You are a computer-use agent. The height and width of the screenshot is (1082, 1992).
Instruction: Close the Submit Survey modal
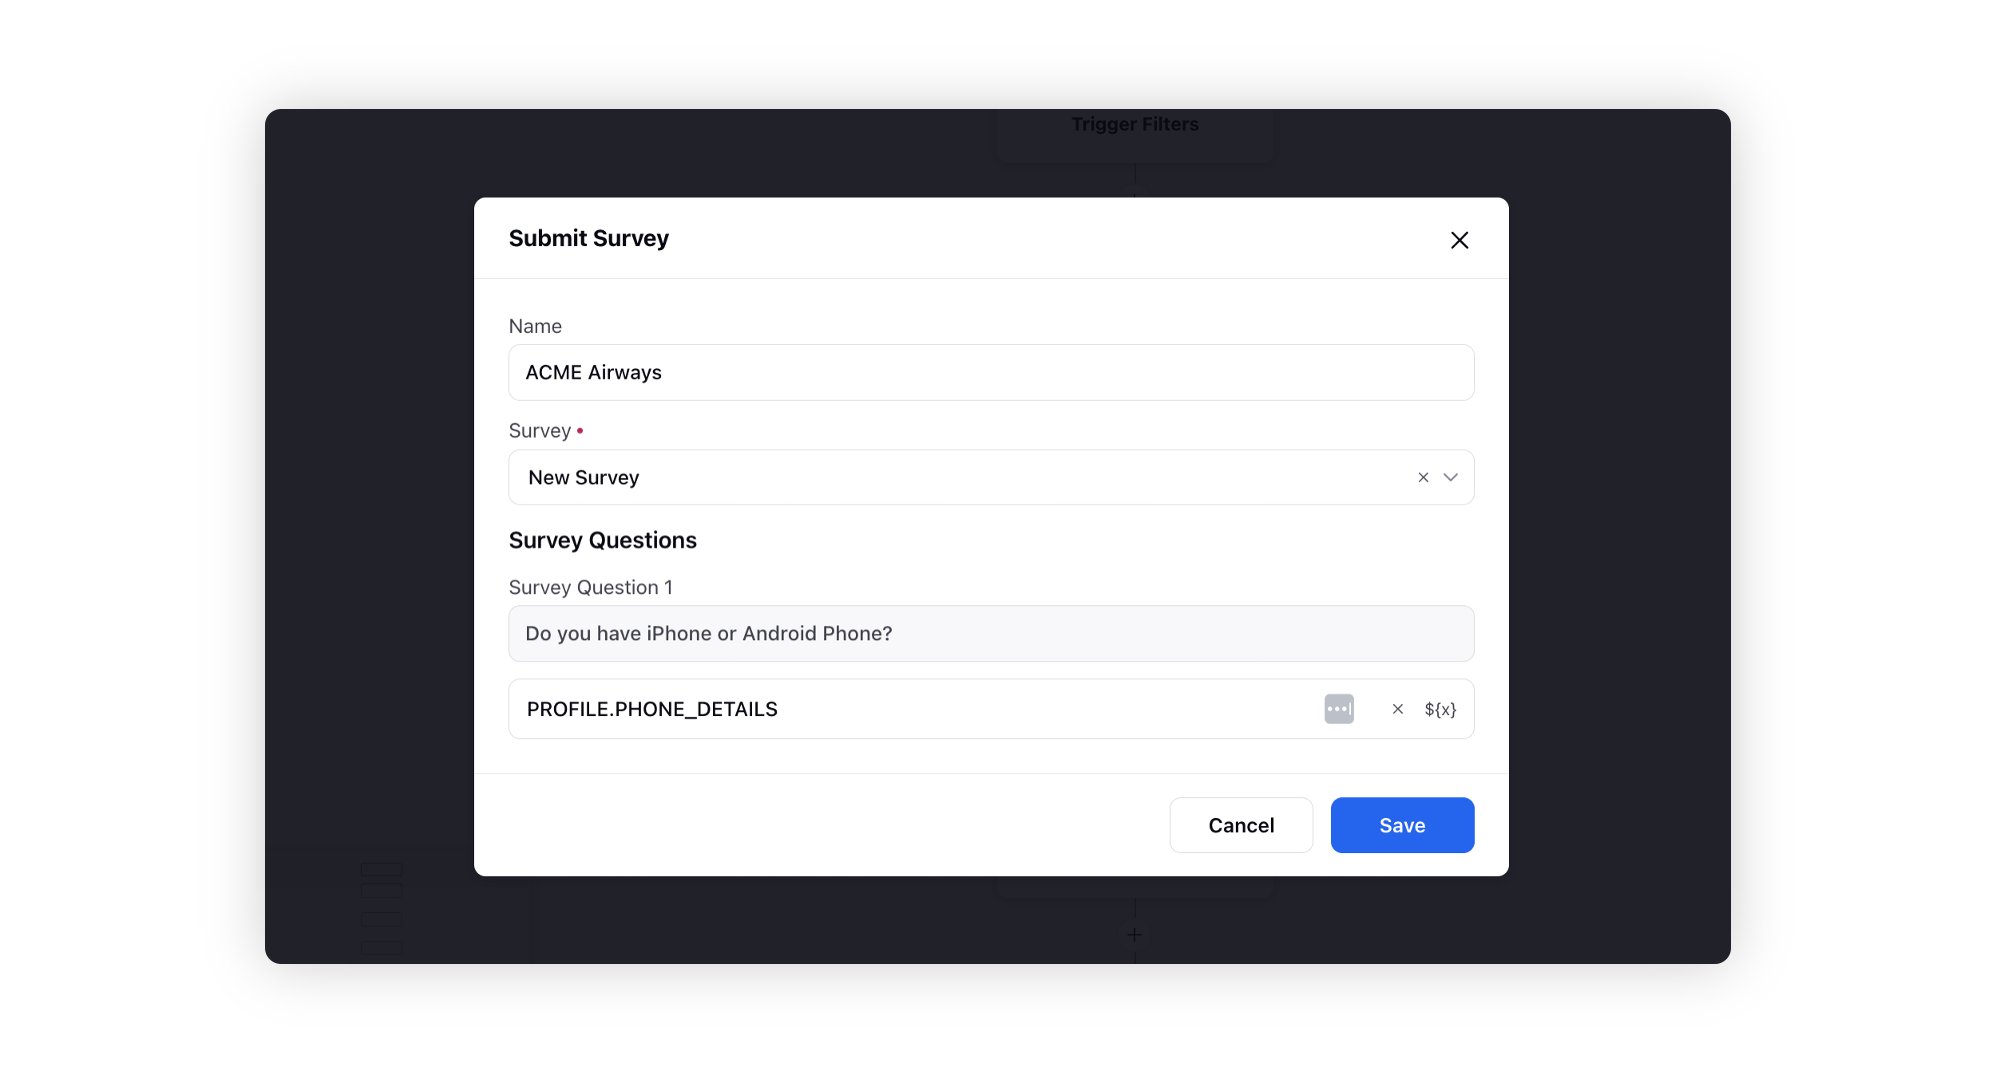(1460, 240)
